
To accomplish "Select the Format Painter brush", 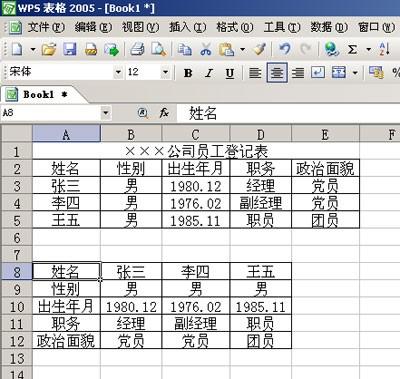I will coord(260,50).
